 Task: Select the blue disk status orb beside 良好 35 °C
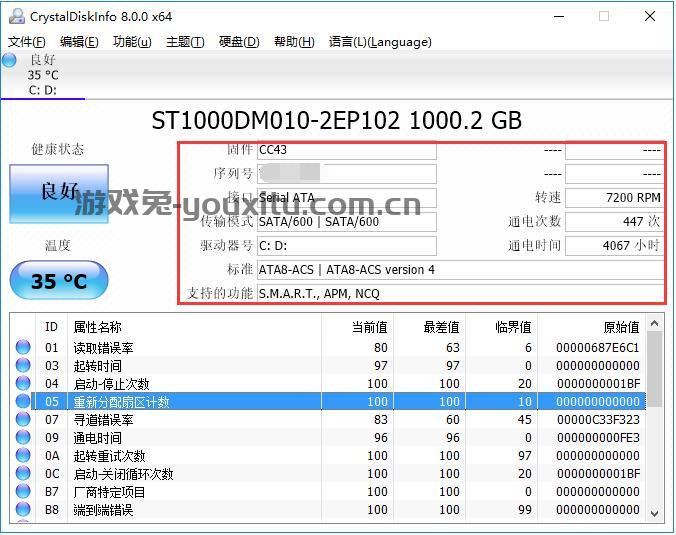coord(9,60)
